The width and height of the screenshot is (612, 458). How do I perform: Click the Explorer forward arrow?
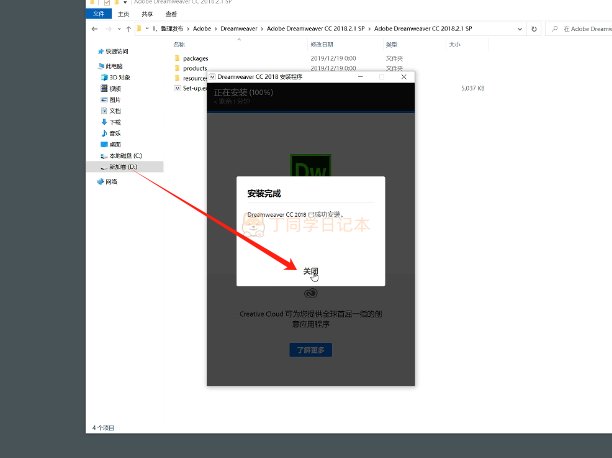click(x=109, y=29)
